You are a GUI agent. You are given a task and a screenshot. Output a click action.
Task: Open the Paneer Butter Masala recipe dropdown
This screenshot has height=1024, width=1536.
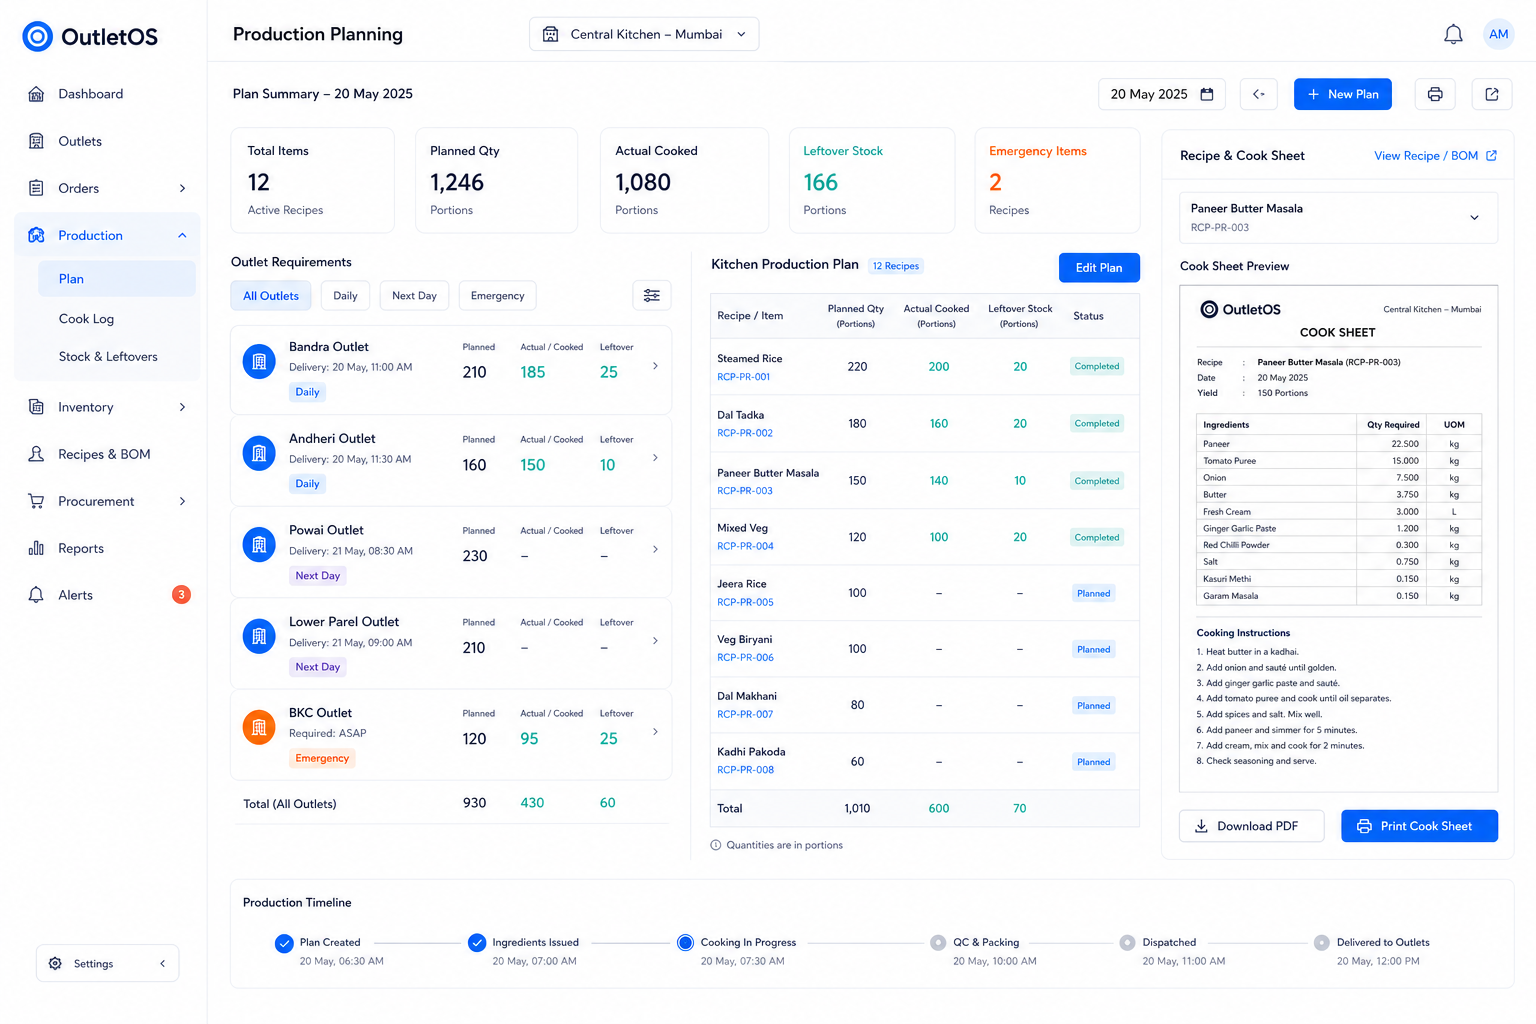coord(1338,218)
